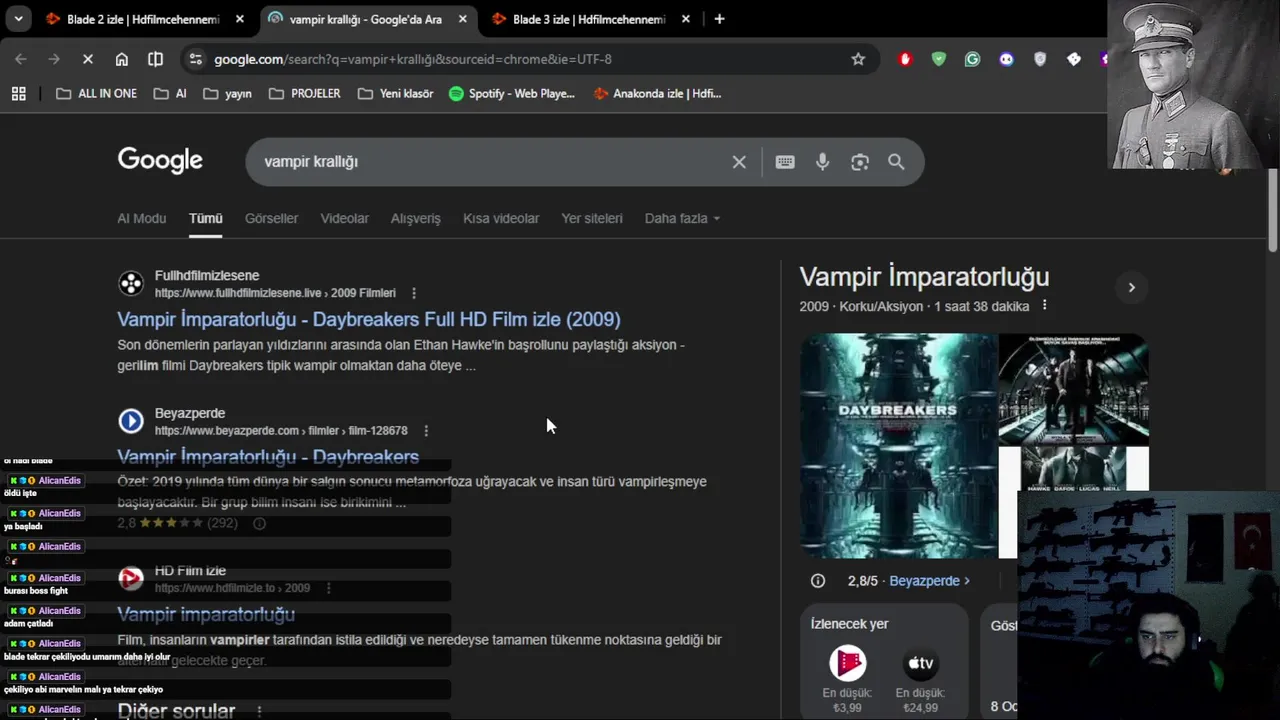Start voice search with microphone
Viewport: 1280px width, 720px height.
pyautogui.click(x=822, y=162)
